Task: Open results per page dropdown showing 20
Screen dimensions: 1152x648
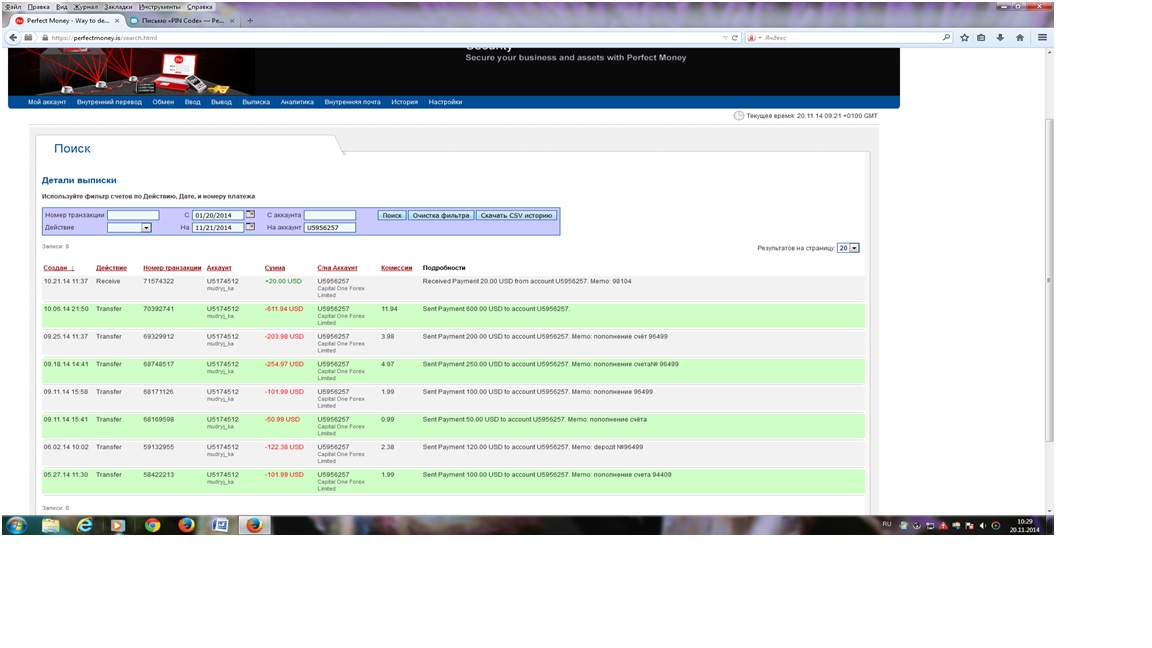Action: coord(848,248)
